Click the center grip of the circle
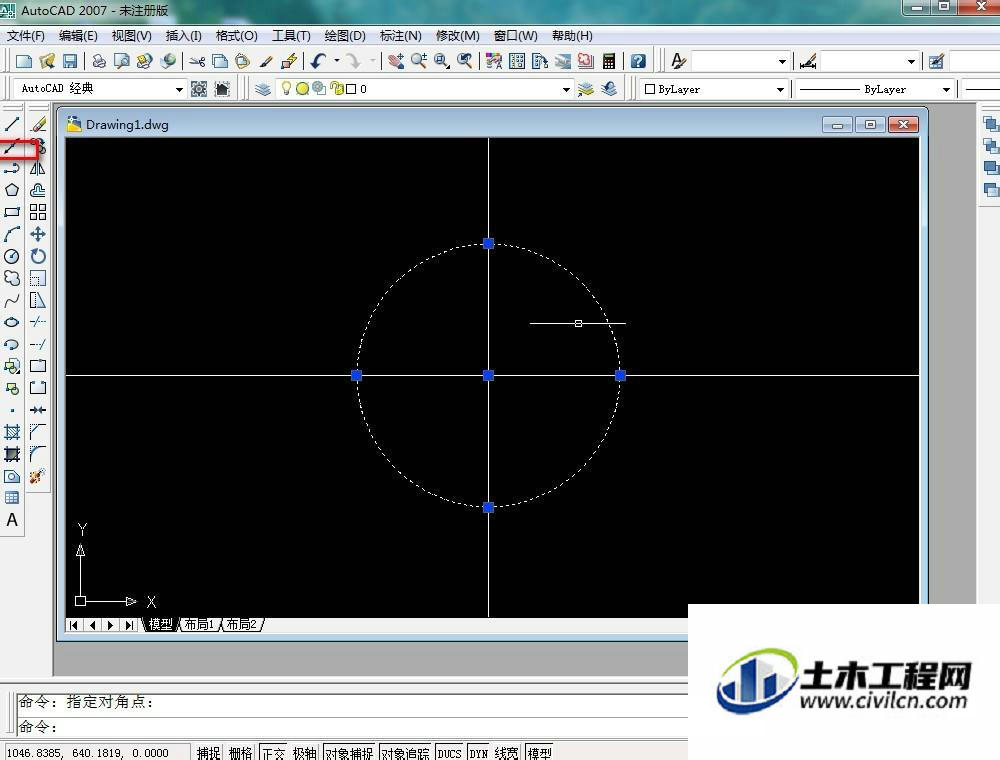 coord(489,376)
